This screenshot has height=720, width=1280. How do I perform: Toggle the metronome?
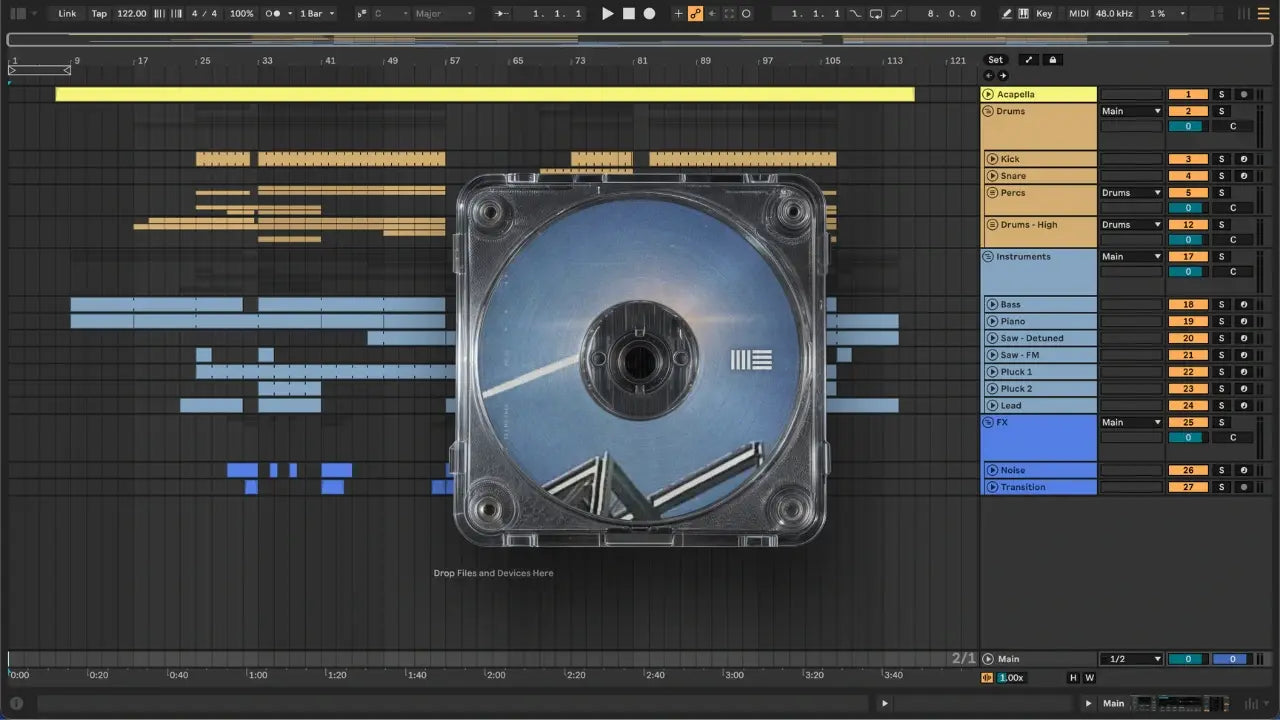pyautogui.click(x=272, y=14)
